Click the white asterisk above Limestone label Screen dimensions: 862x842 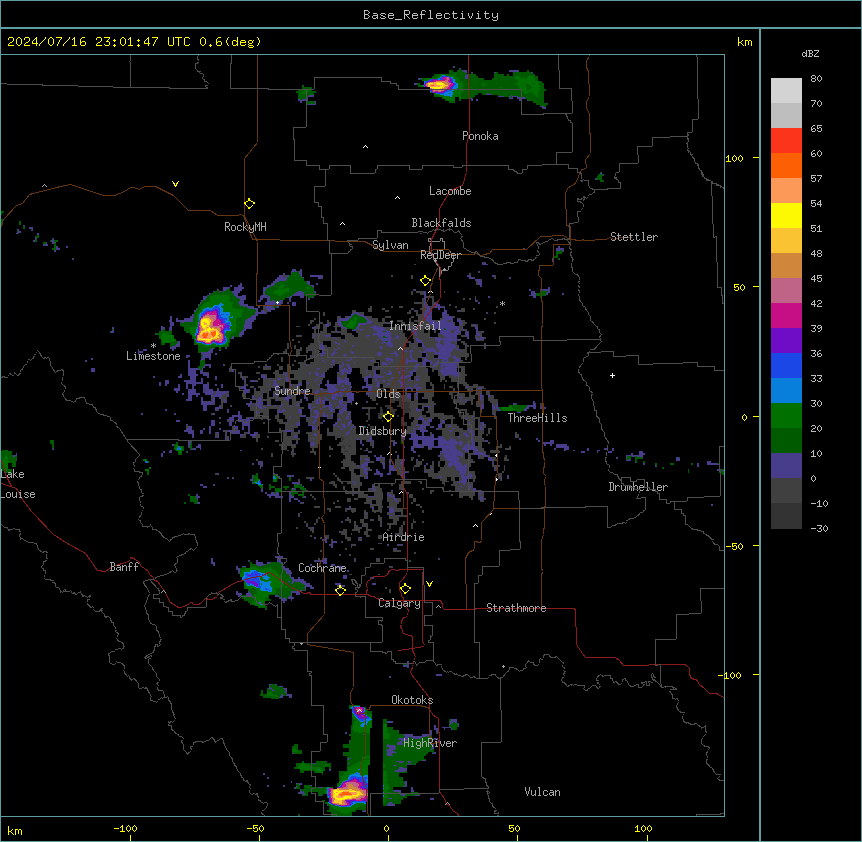point(153,346)
